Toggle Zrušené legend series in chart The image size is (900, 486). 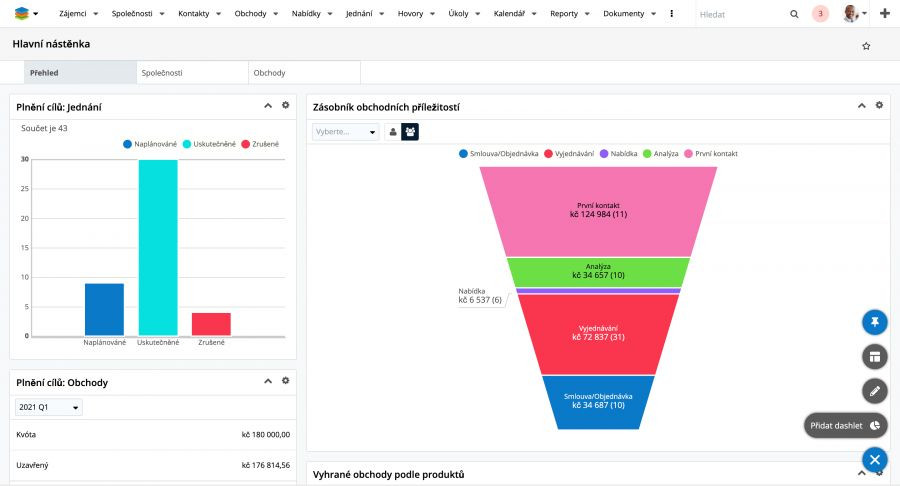(260, 144)
